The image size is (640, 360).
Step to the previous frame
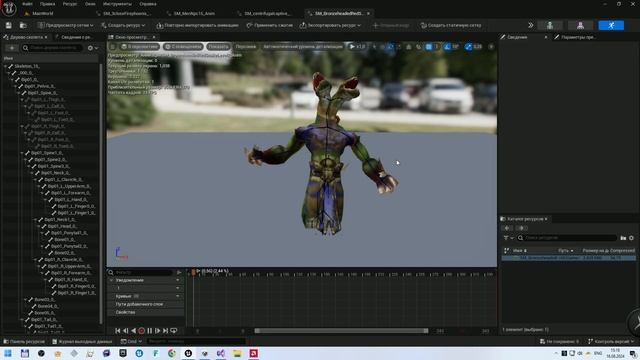[126, 331]
